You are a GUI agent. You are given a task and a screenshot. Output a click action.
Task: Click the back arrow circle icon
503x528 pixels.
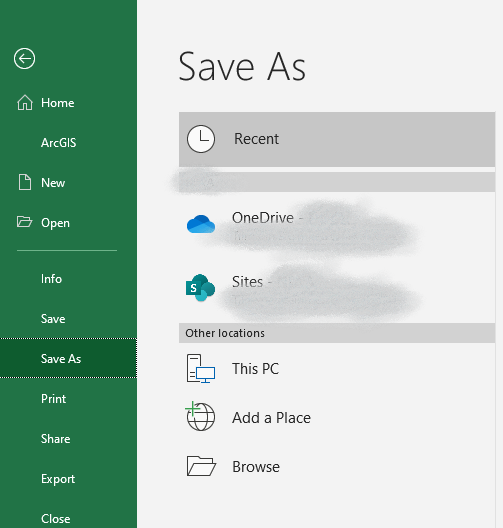click(x=24, y=59)
